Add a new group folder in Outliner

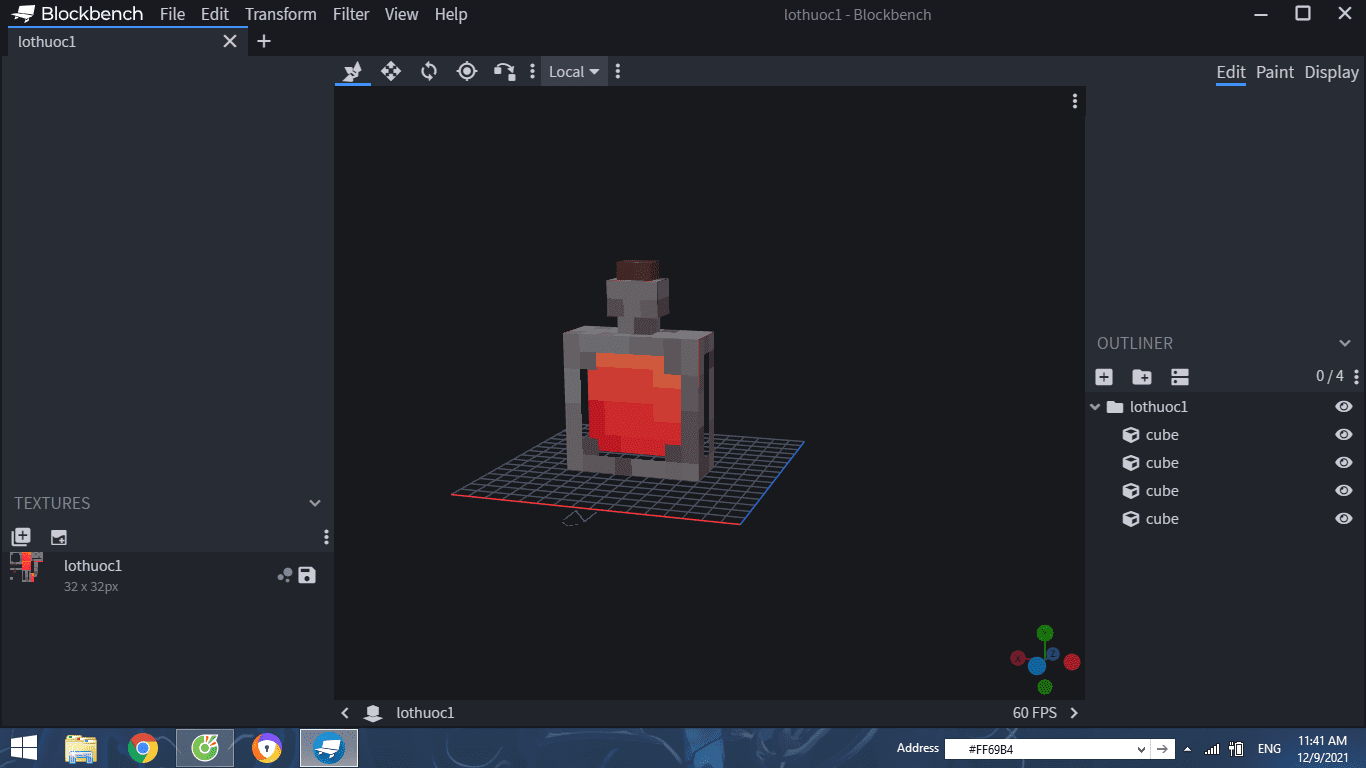click(1141, 377)
